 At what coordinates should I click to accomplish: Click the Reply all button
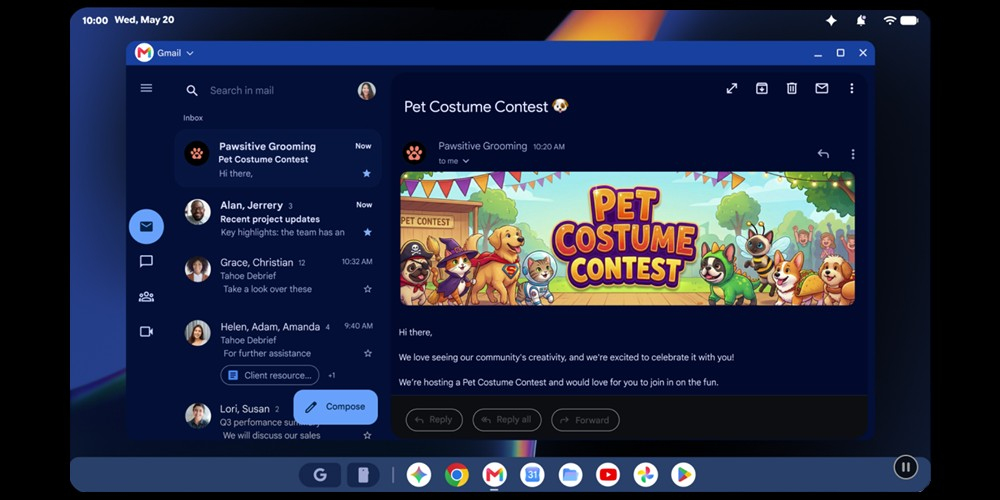click(x=507, y=420)
